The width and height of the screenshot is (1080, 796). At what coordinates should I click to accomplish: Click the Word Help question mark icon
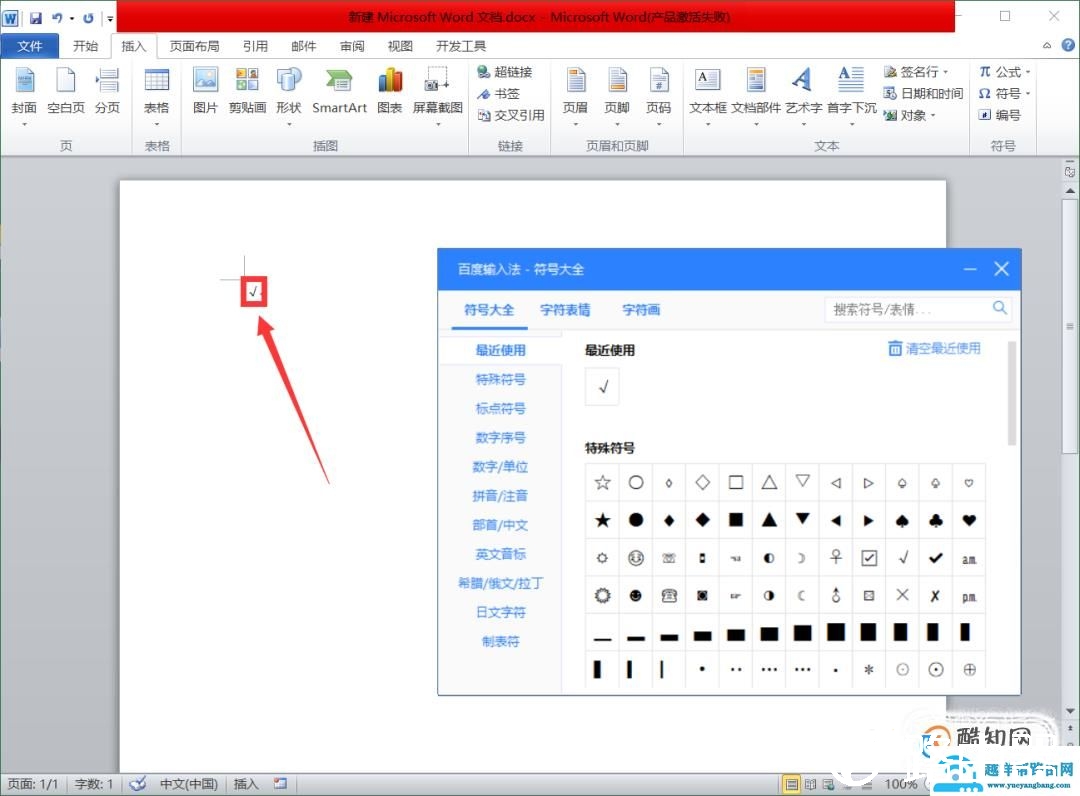click(1068, 45)
